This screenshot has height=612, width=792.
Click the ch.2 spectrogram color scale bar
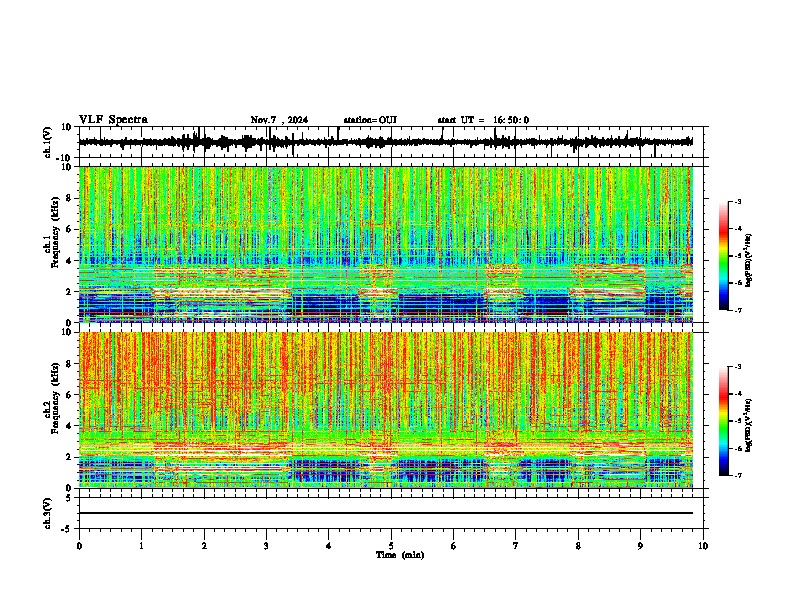click(724, 421)
